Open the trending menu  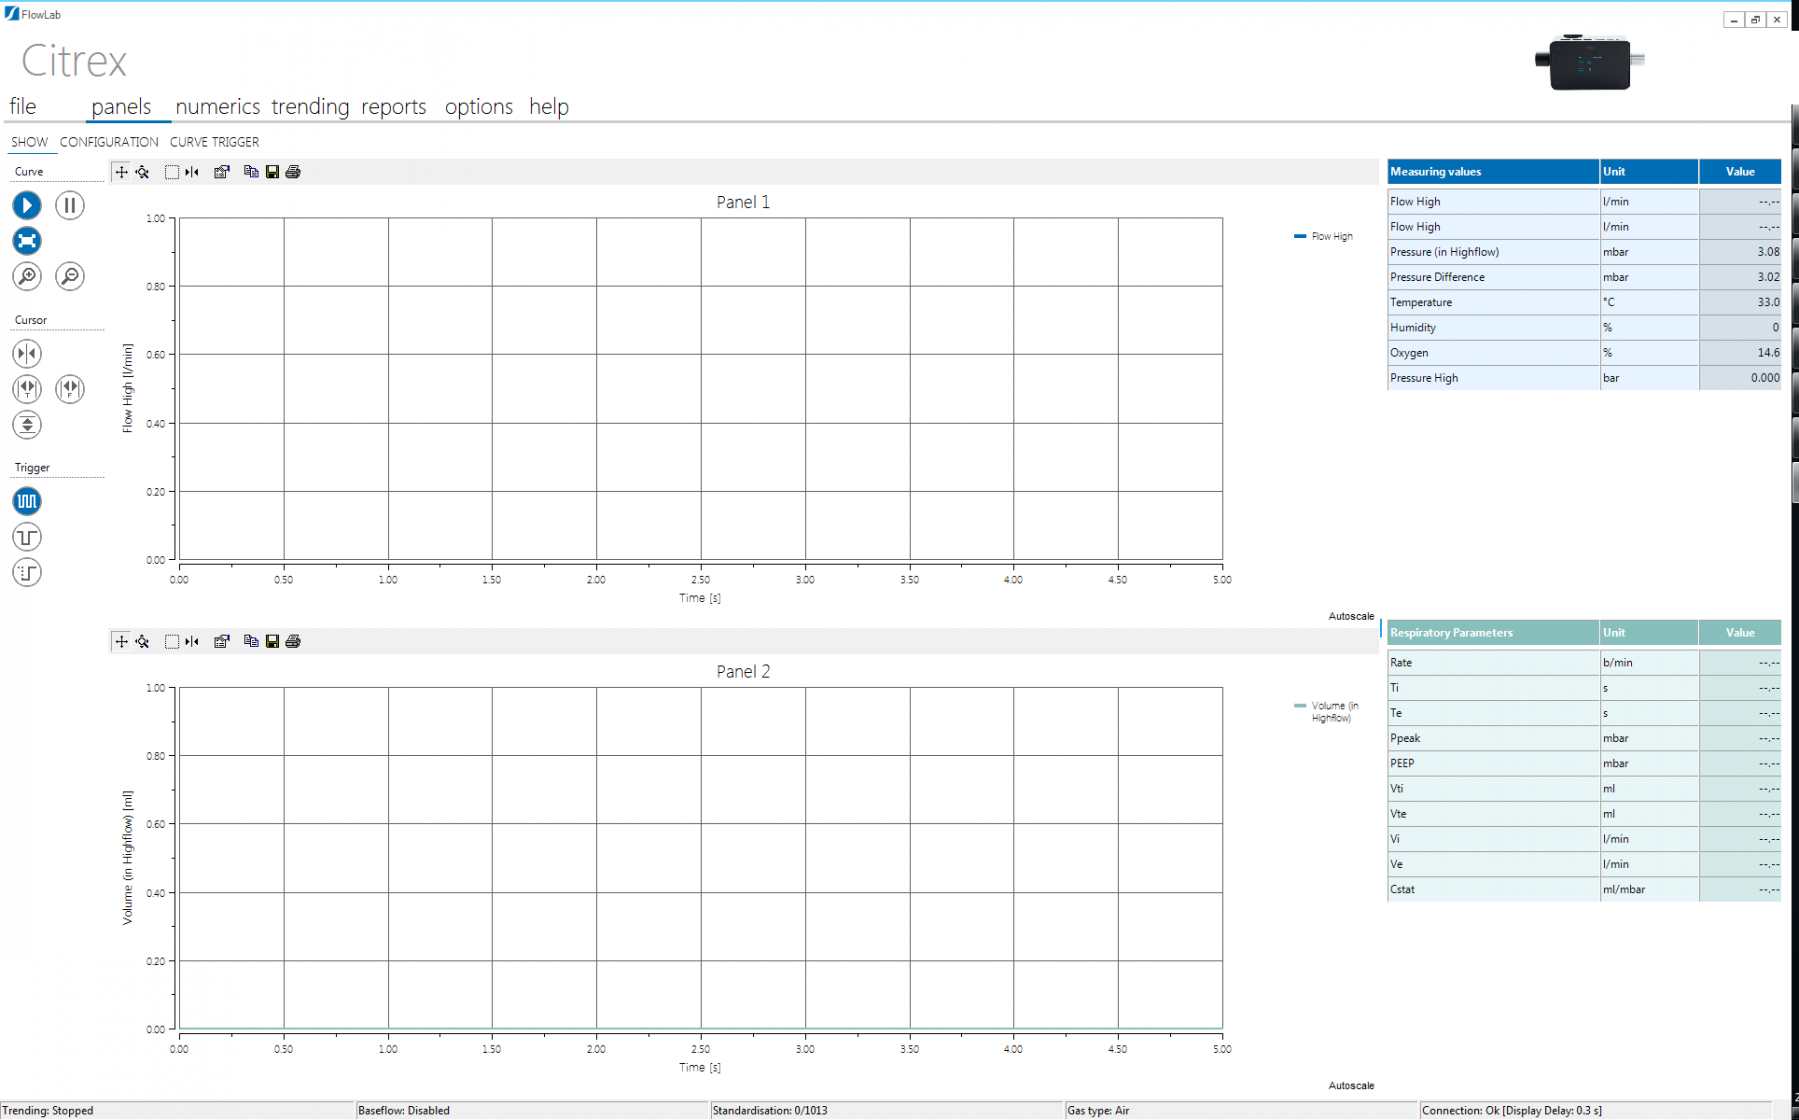click(309, 106)
